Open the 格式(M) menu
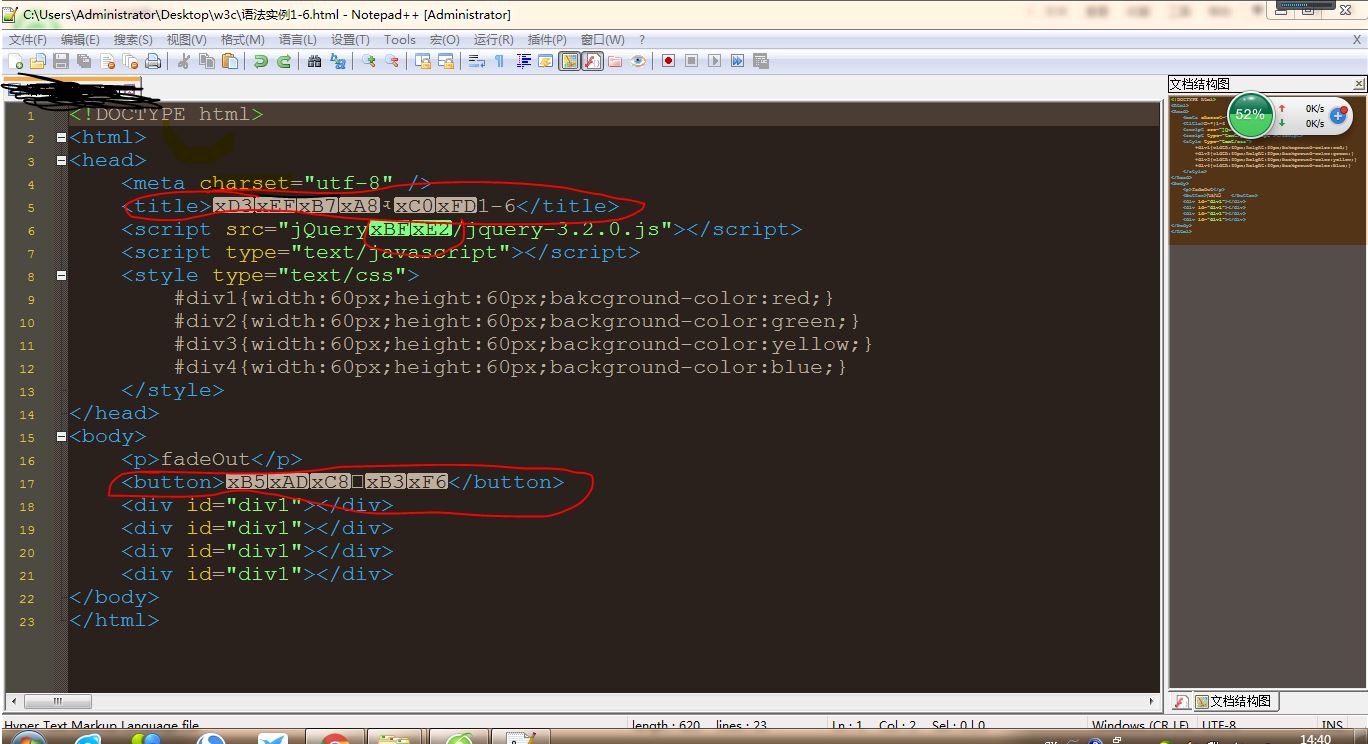This screenshot has height=744, width=1368. coord(242,40)
